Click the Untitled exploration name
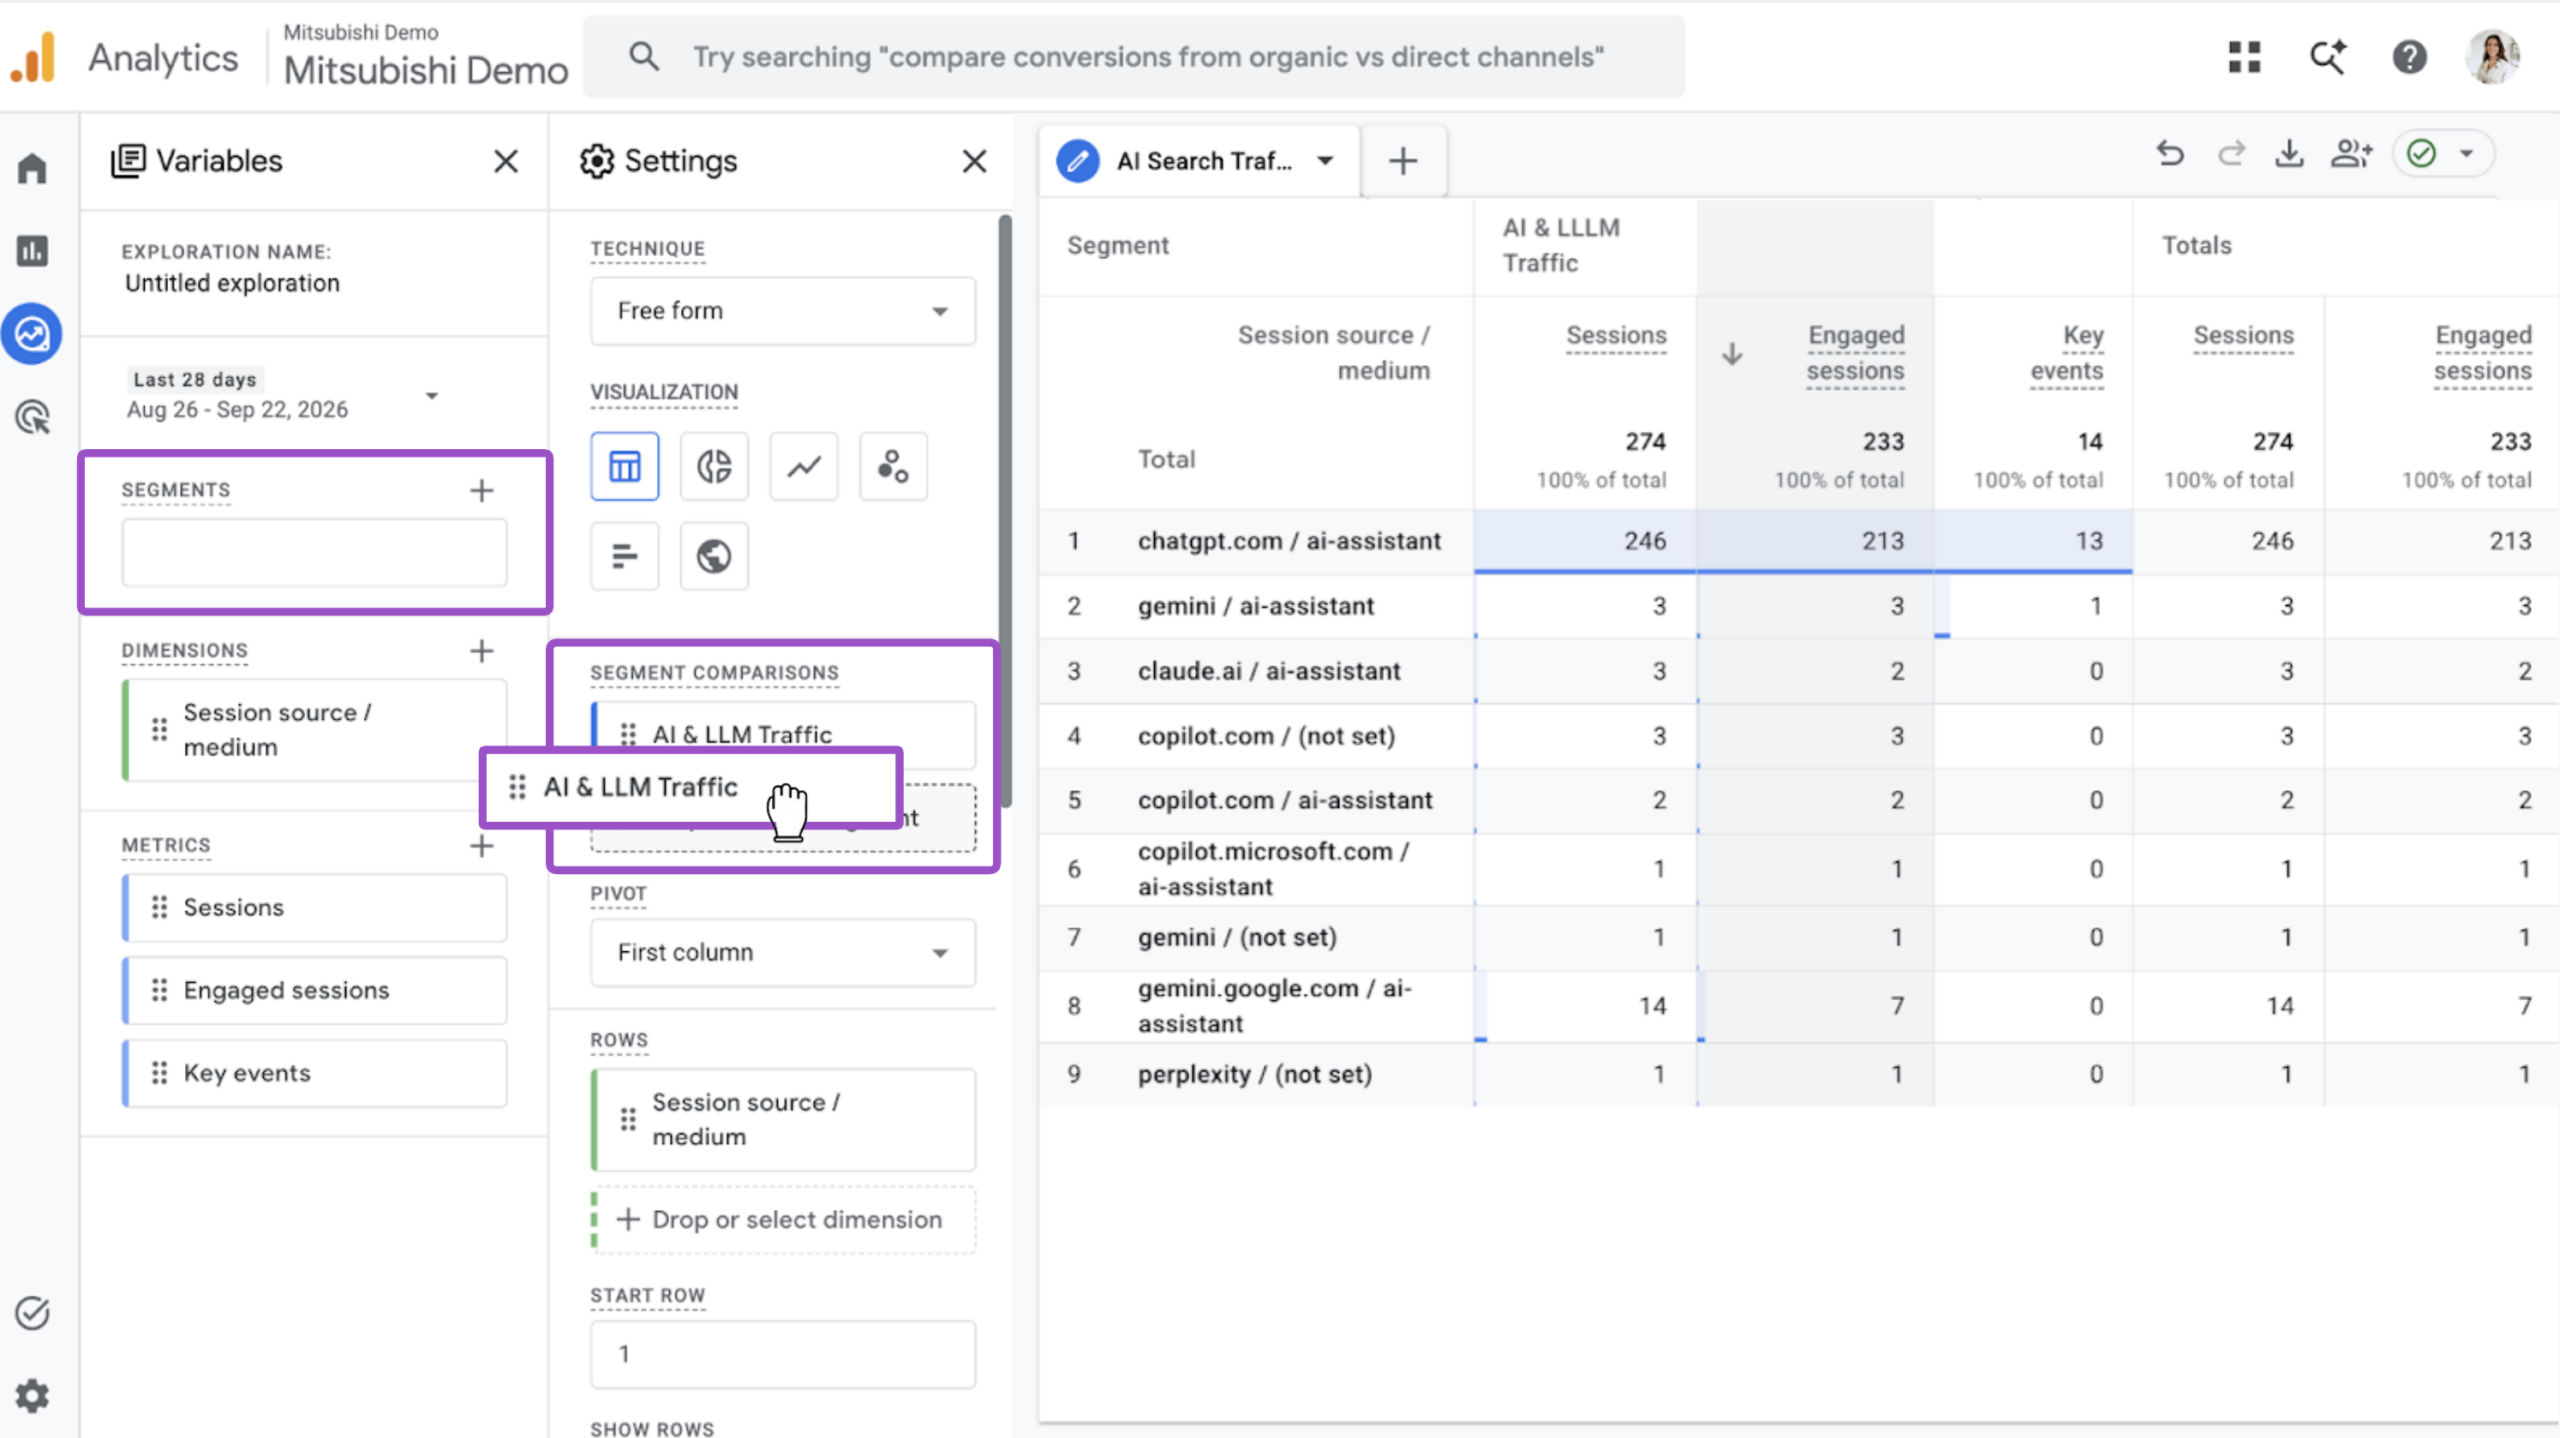The image size is (2560, 1438). (x=232, y=283)
